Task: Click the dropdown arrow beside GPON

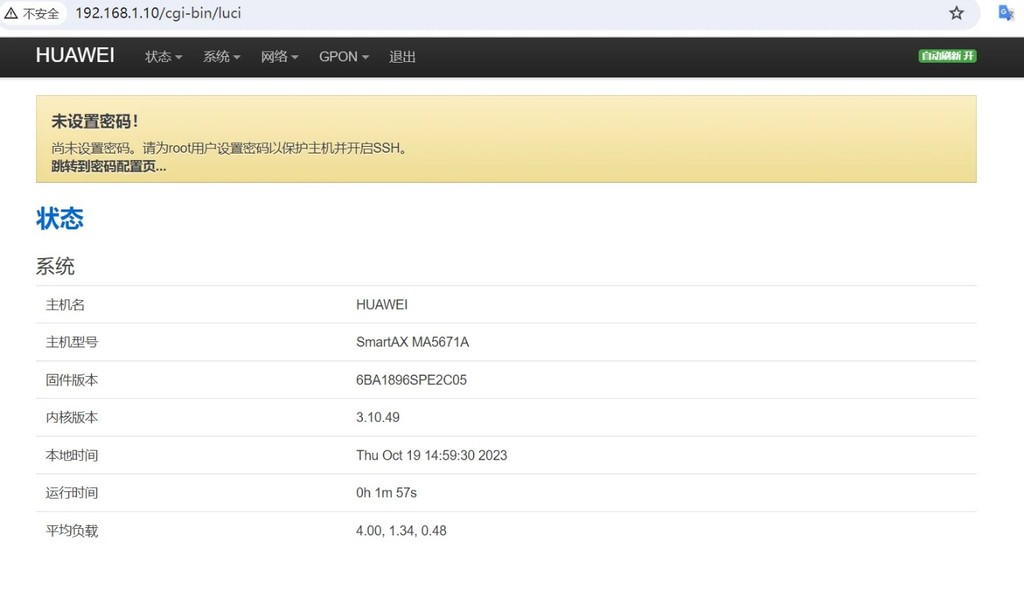Action: point(364,57)
